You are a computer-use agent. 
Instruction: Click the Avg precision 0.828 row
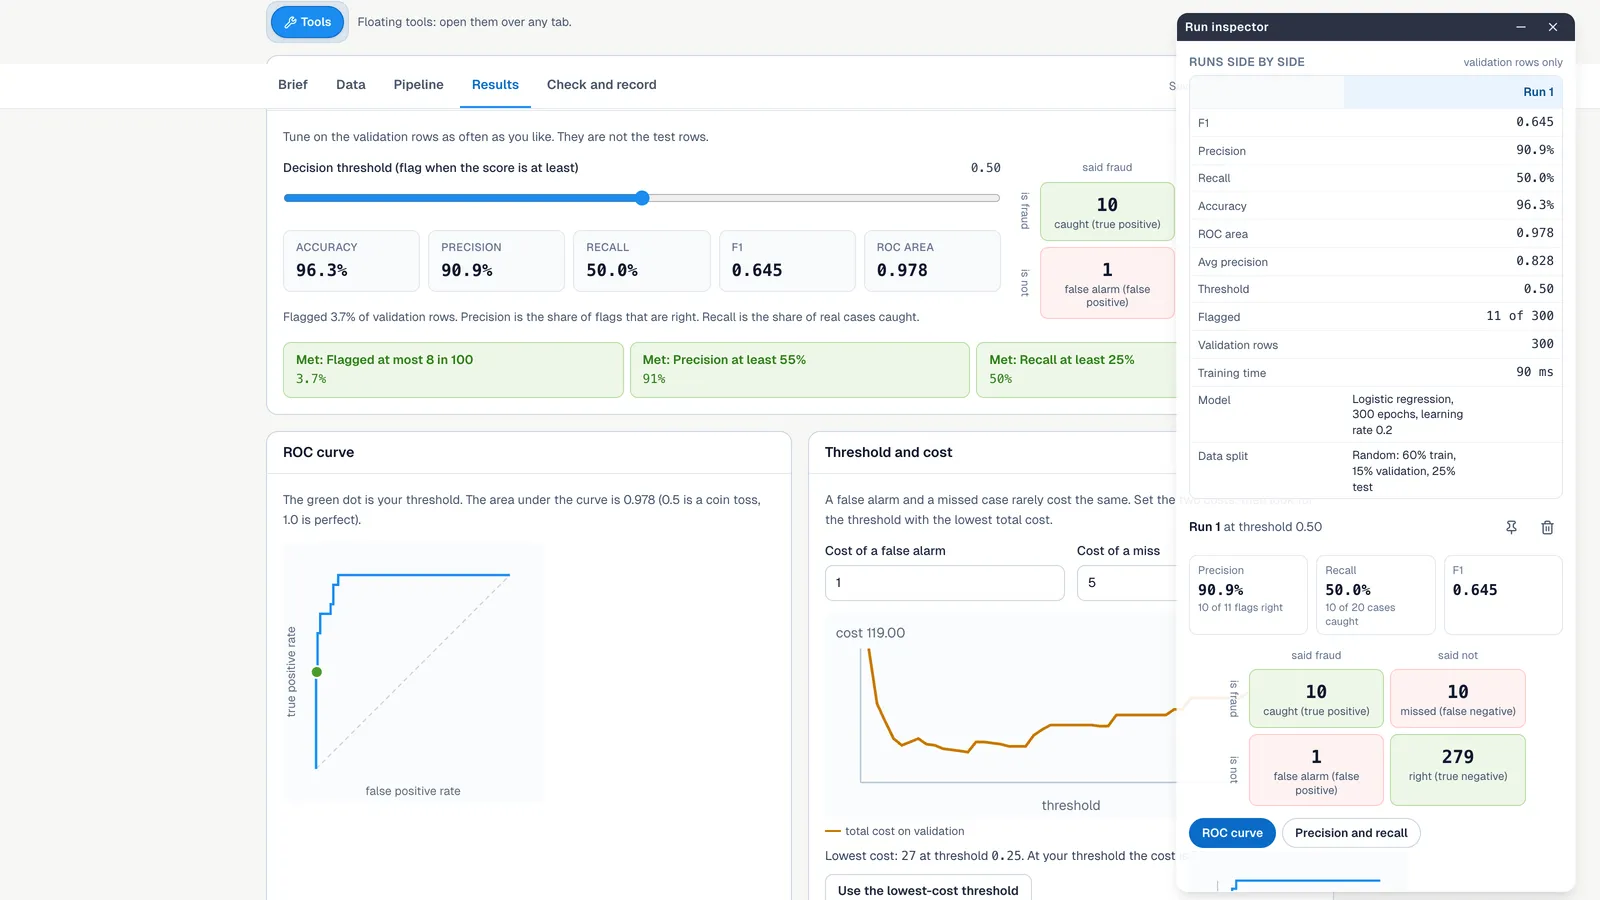coord(1376,262)
